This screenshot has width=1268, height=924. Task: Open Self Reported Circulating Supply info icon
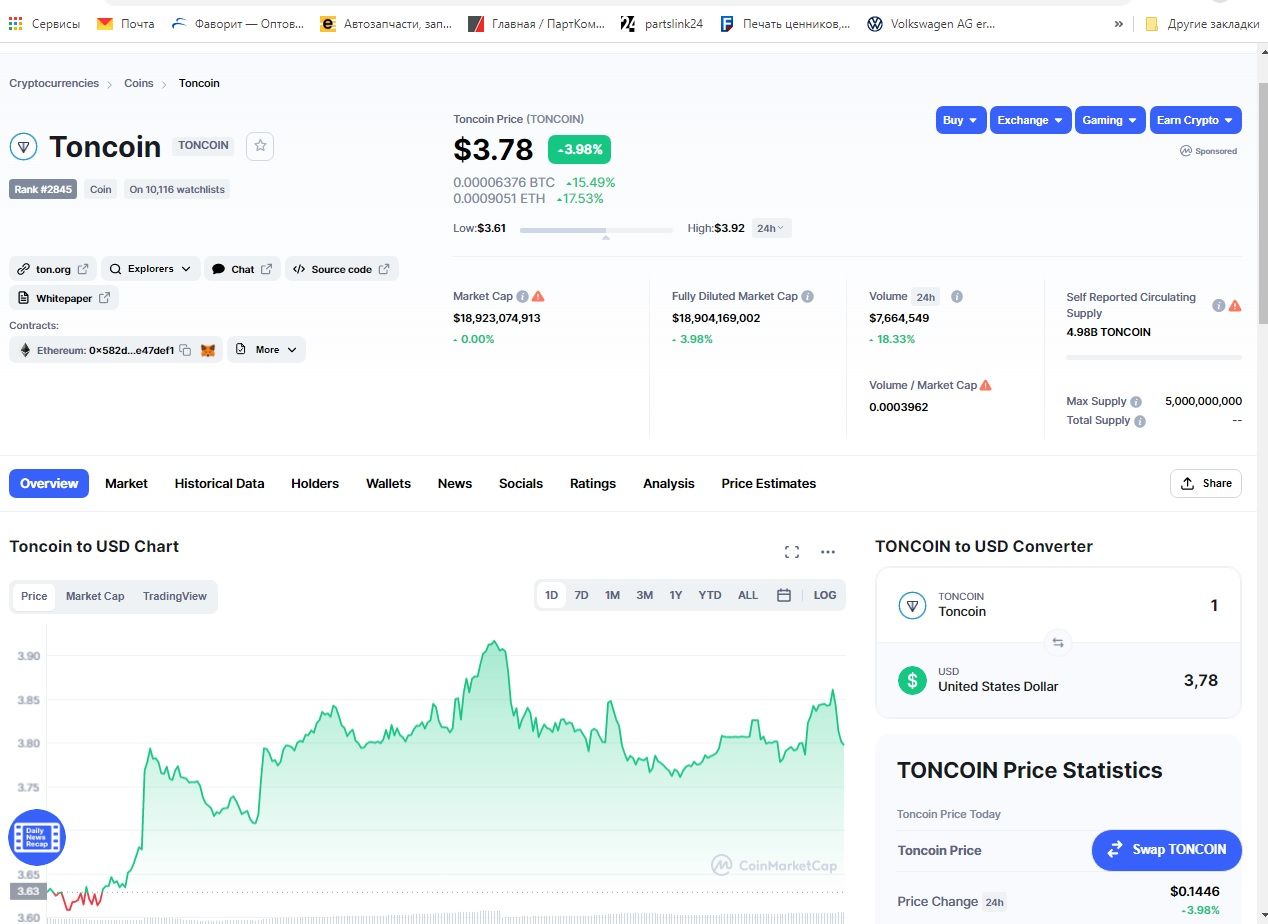(1219, 305)
